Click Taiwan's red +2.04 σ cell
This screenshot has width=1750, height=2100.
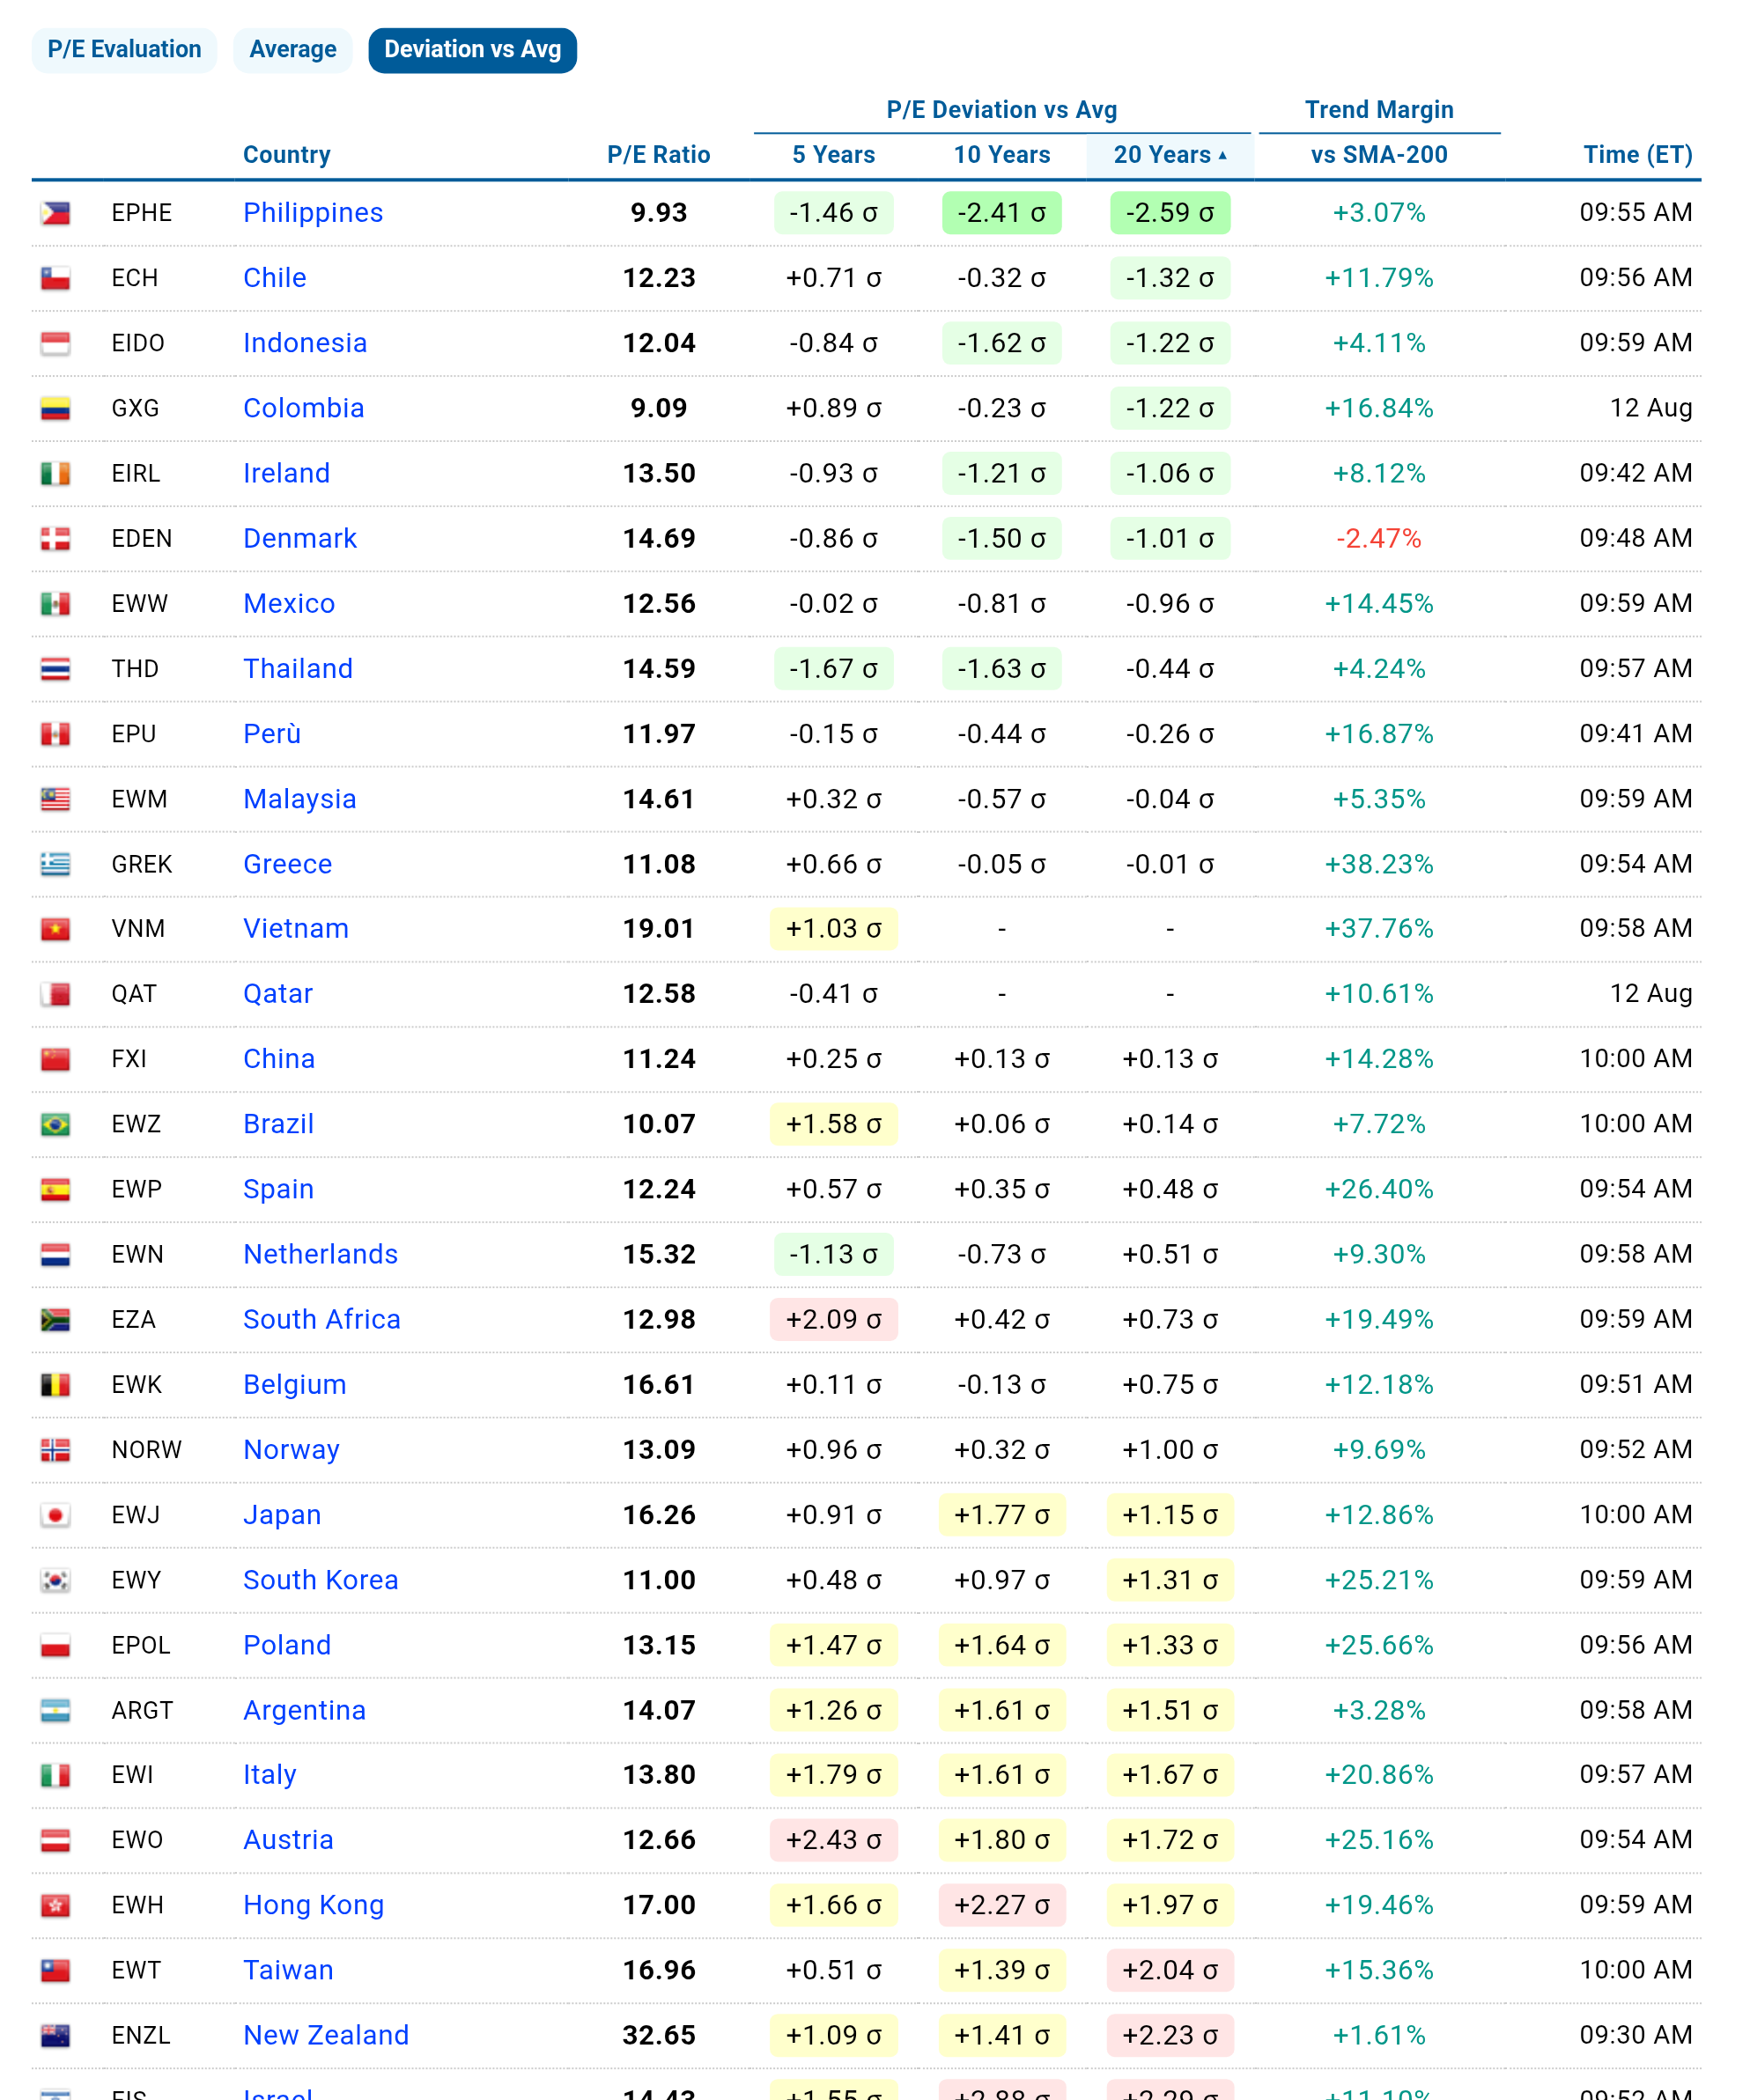tap(1170, 1970)
